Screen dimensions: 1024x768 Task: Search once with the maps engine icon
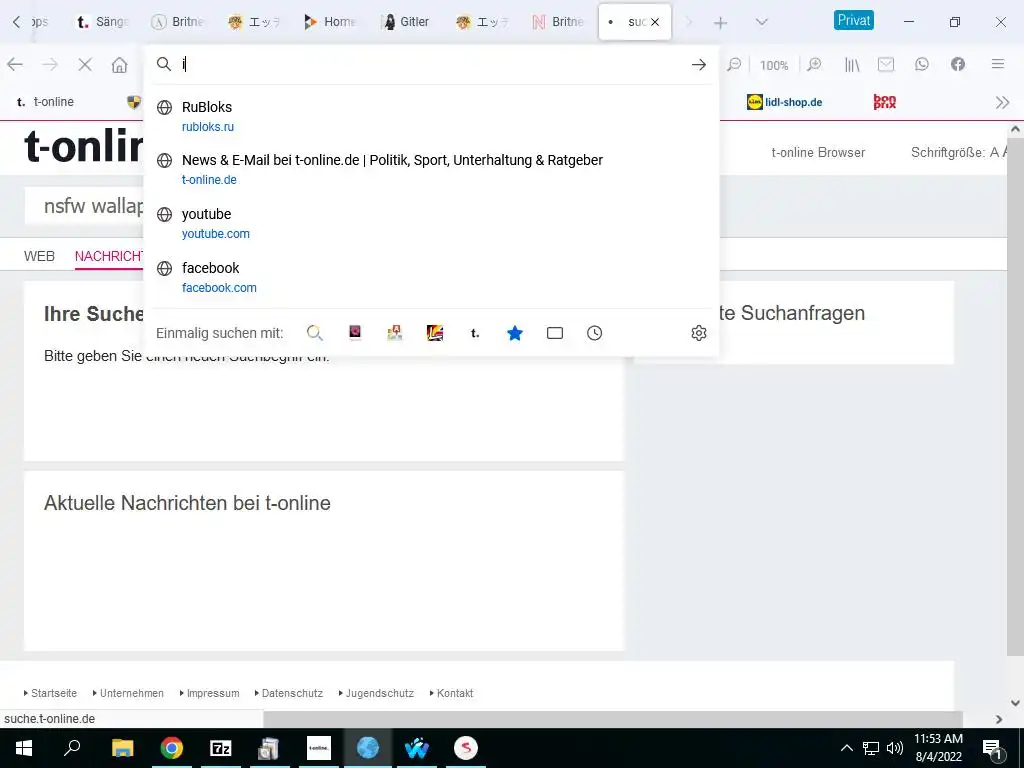394,333
